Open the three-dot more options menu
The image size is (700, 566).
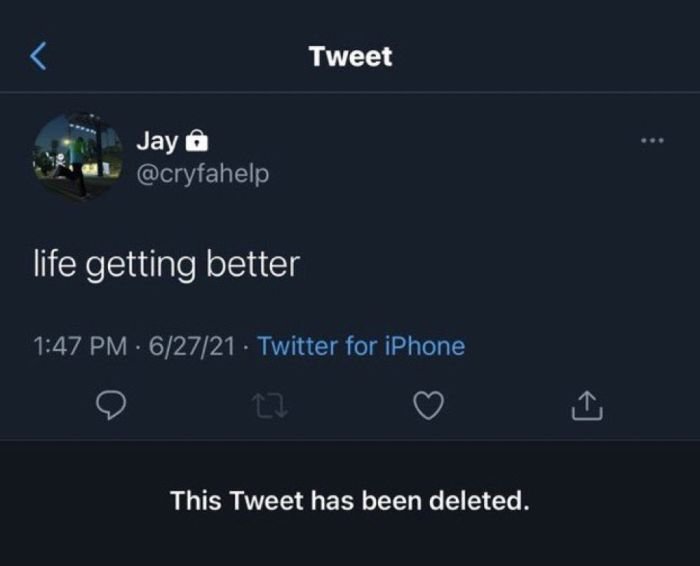(653, 141)
